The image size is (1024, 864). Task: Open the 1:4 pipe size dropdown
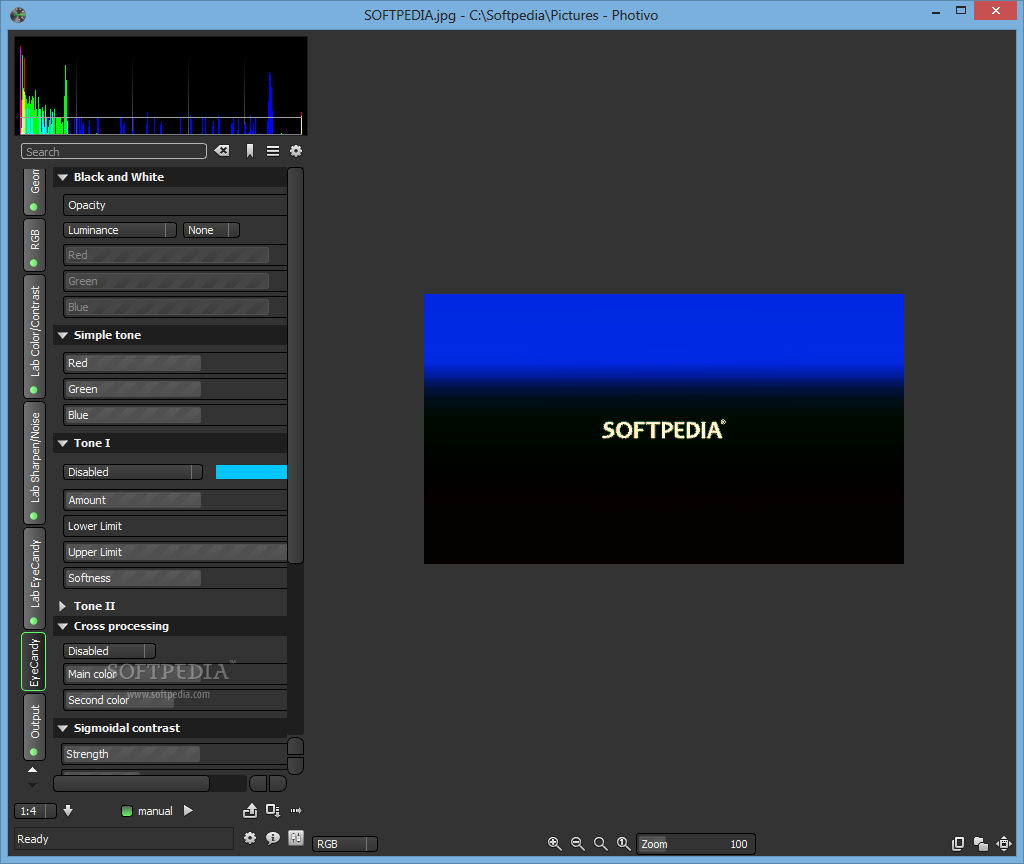36,811
